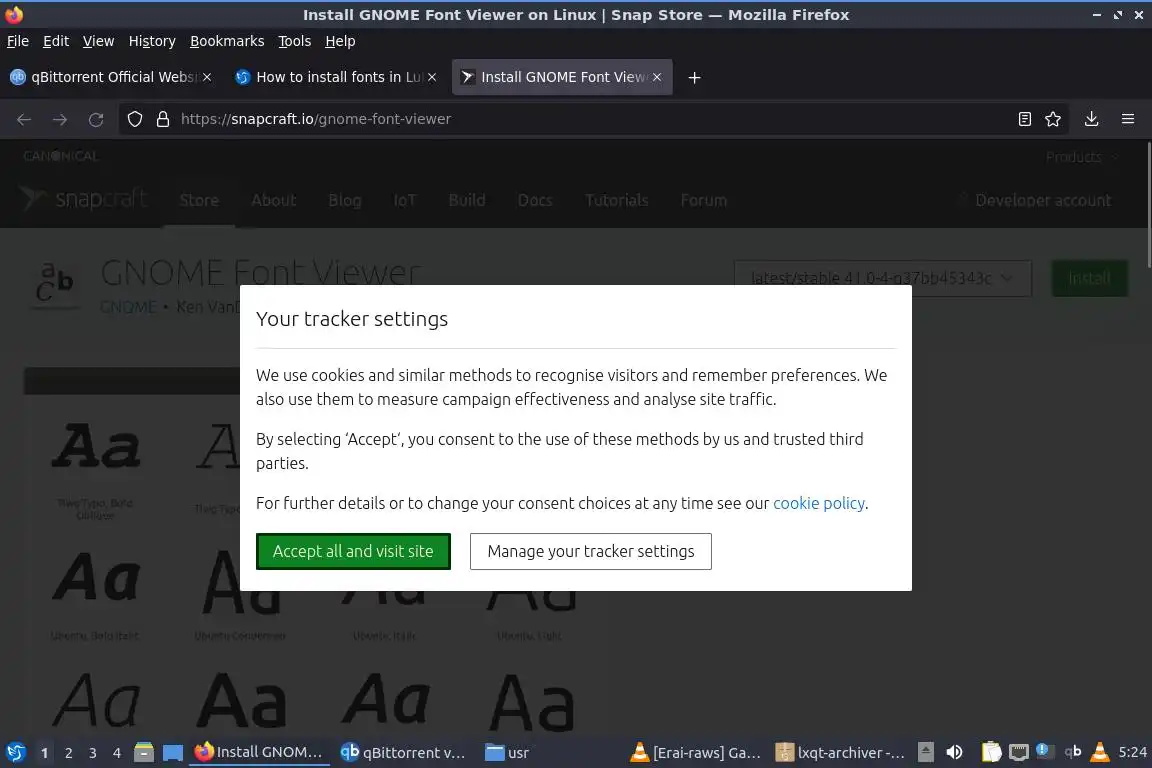Switch to virtual desktop 3
Screen dimensions: 1152x768
(93, 753)
